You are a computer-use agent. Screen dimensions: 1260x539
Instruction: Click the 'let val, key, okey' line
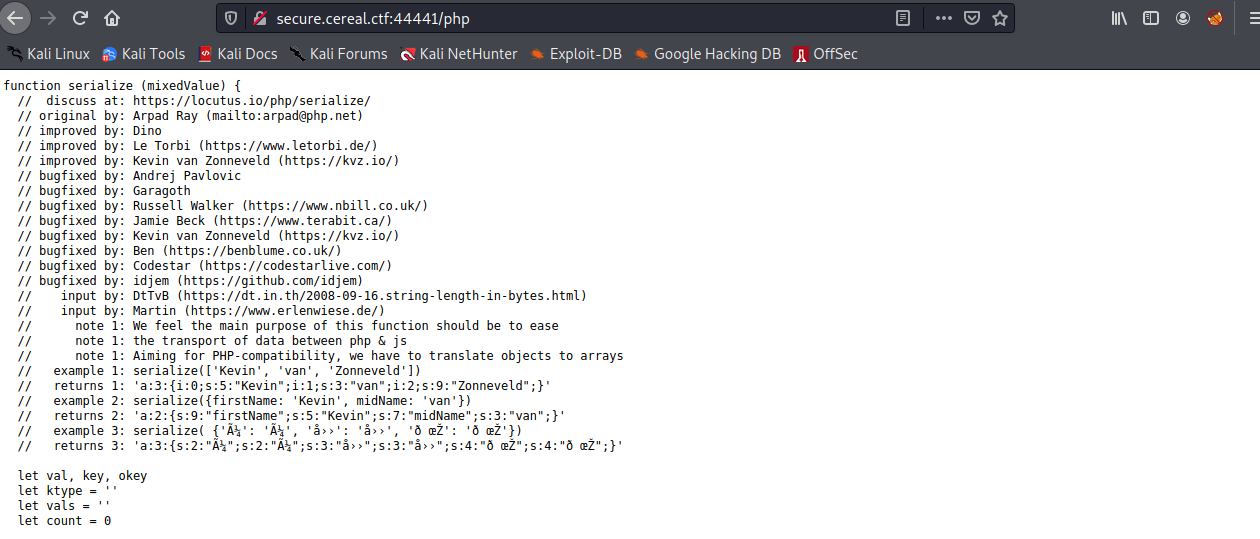click(x=82, y=476)
